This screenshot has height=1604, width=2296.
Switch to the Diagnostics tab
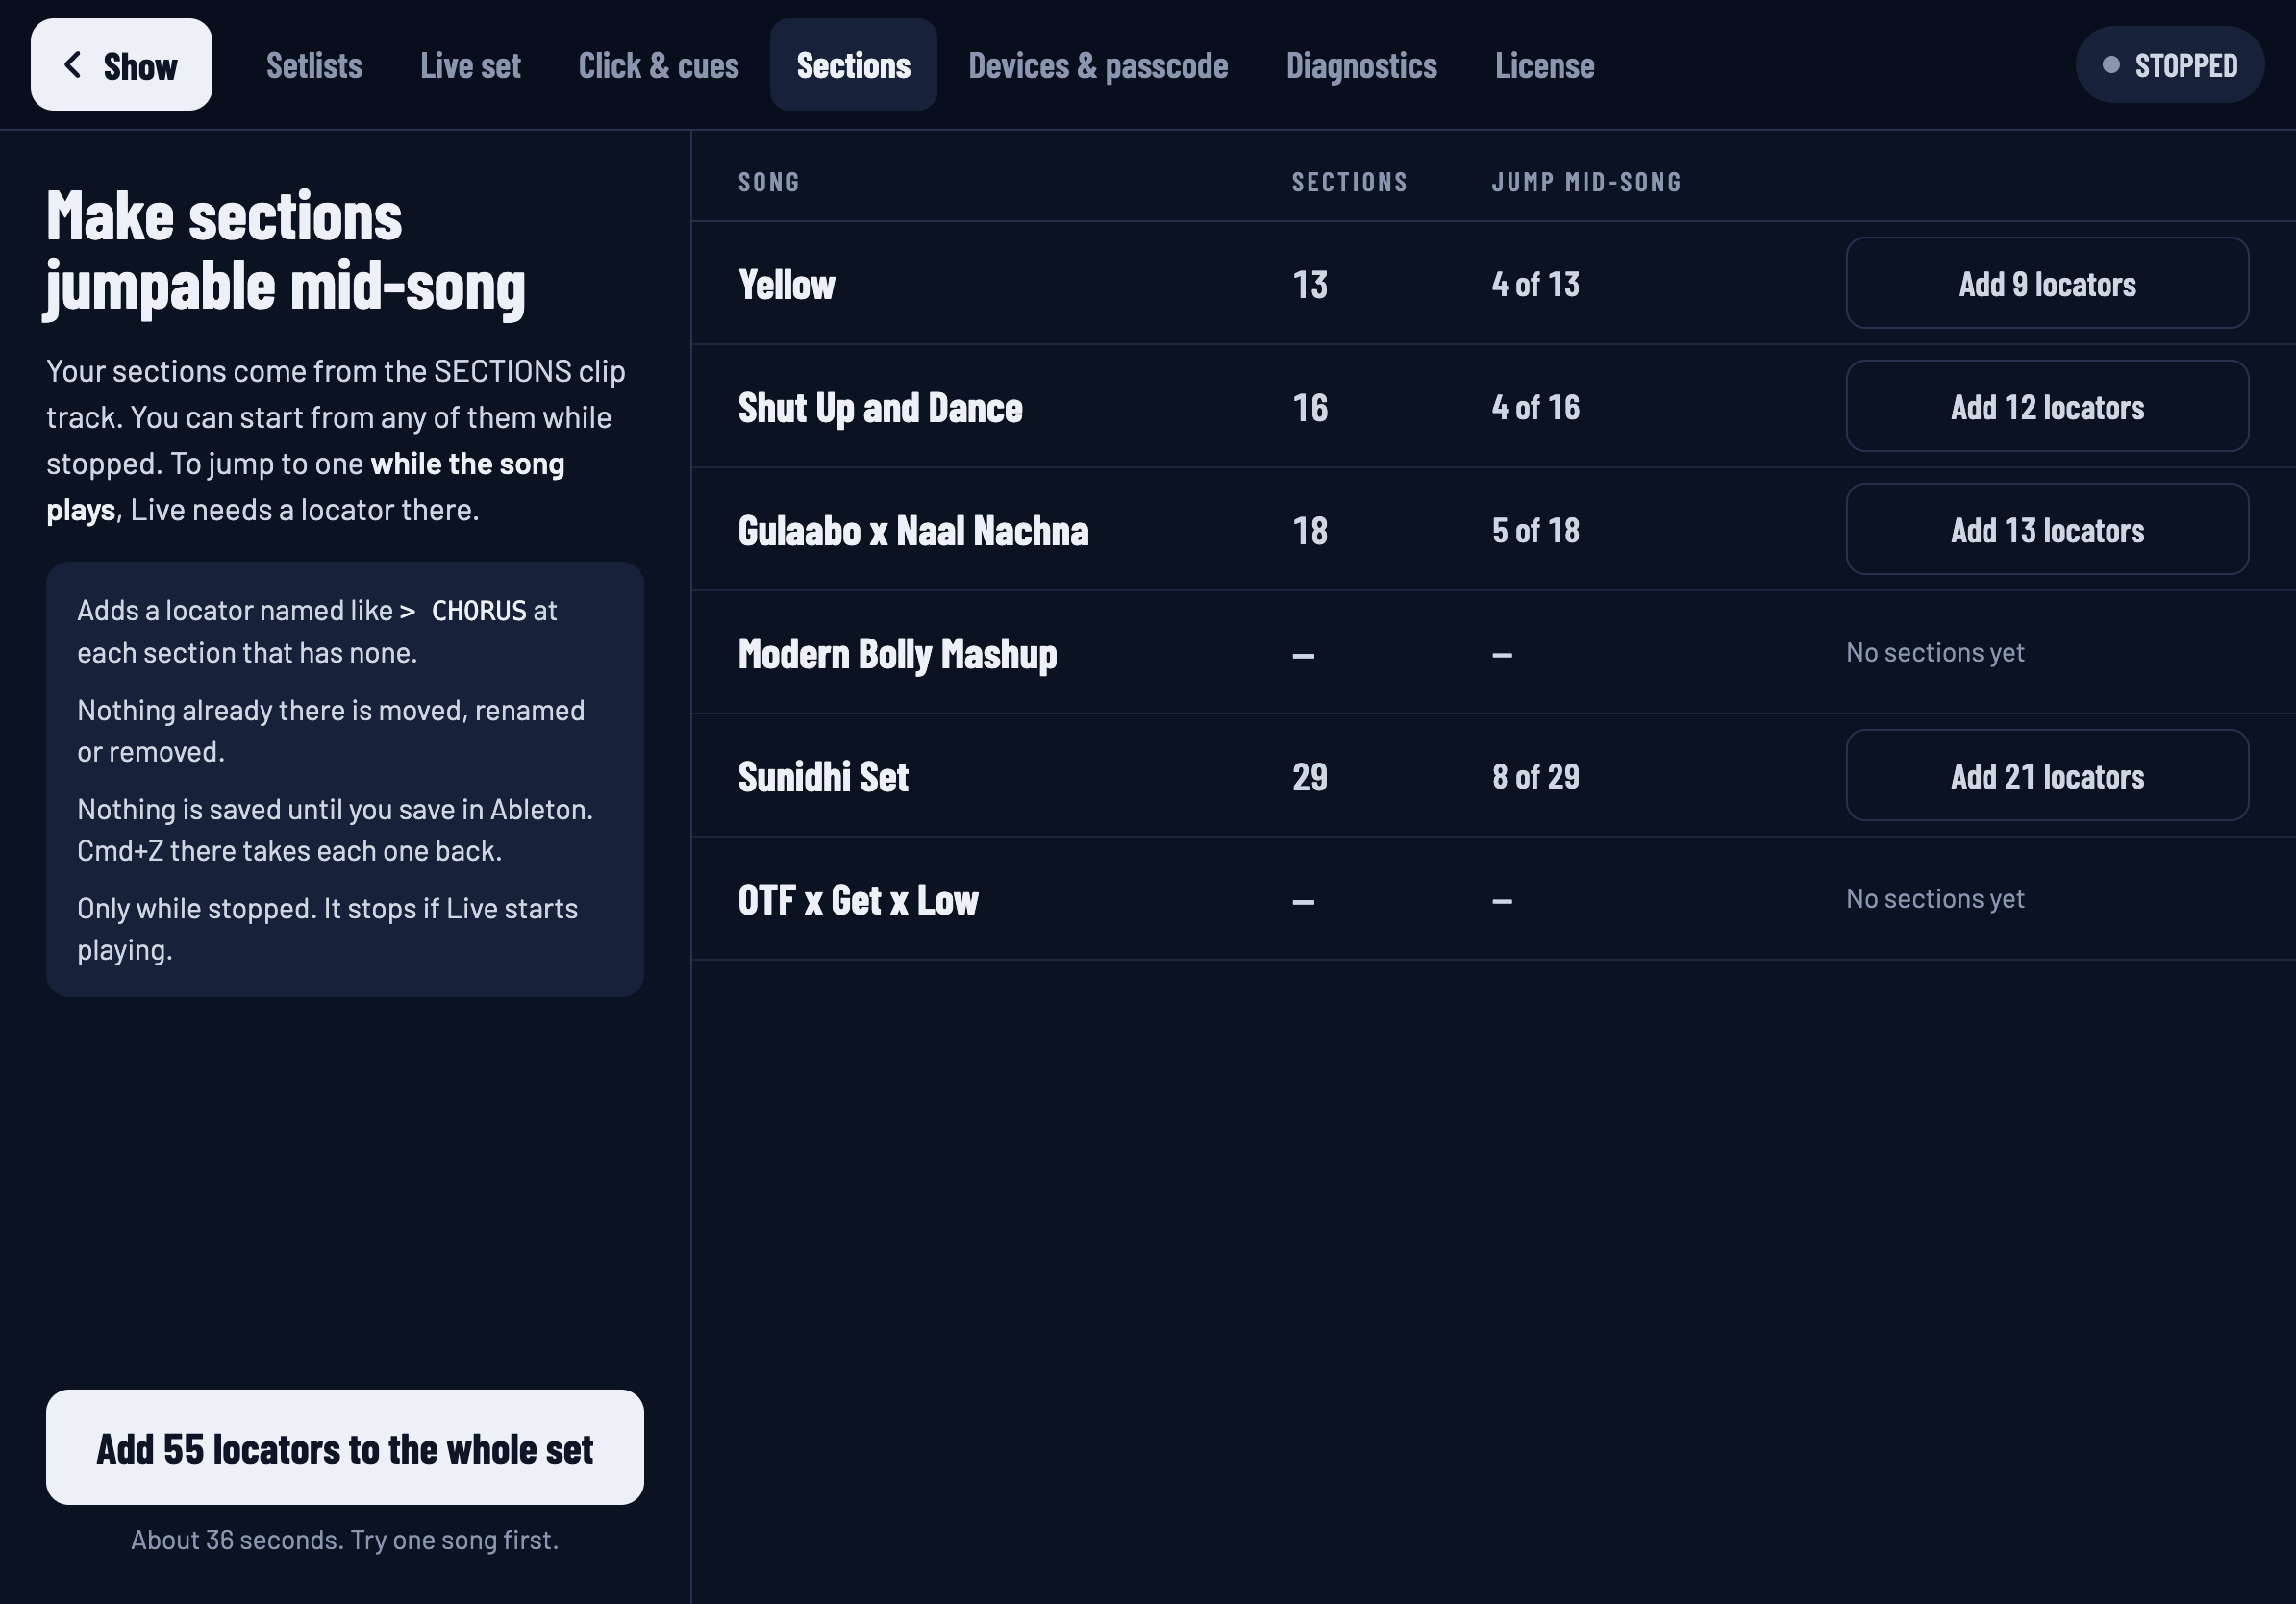pos(1361,66)
